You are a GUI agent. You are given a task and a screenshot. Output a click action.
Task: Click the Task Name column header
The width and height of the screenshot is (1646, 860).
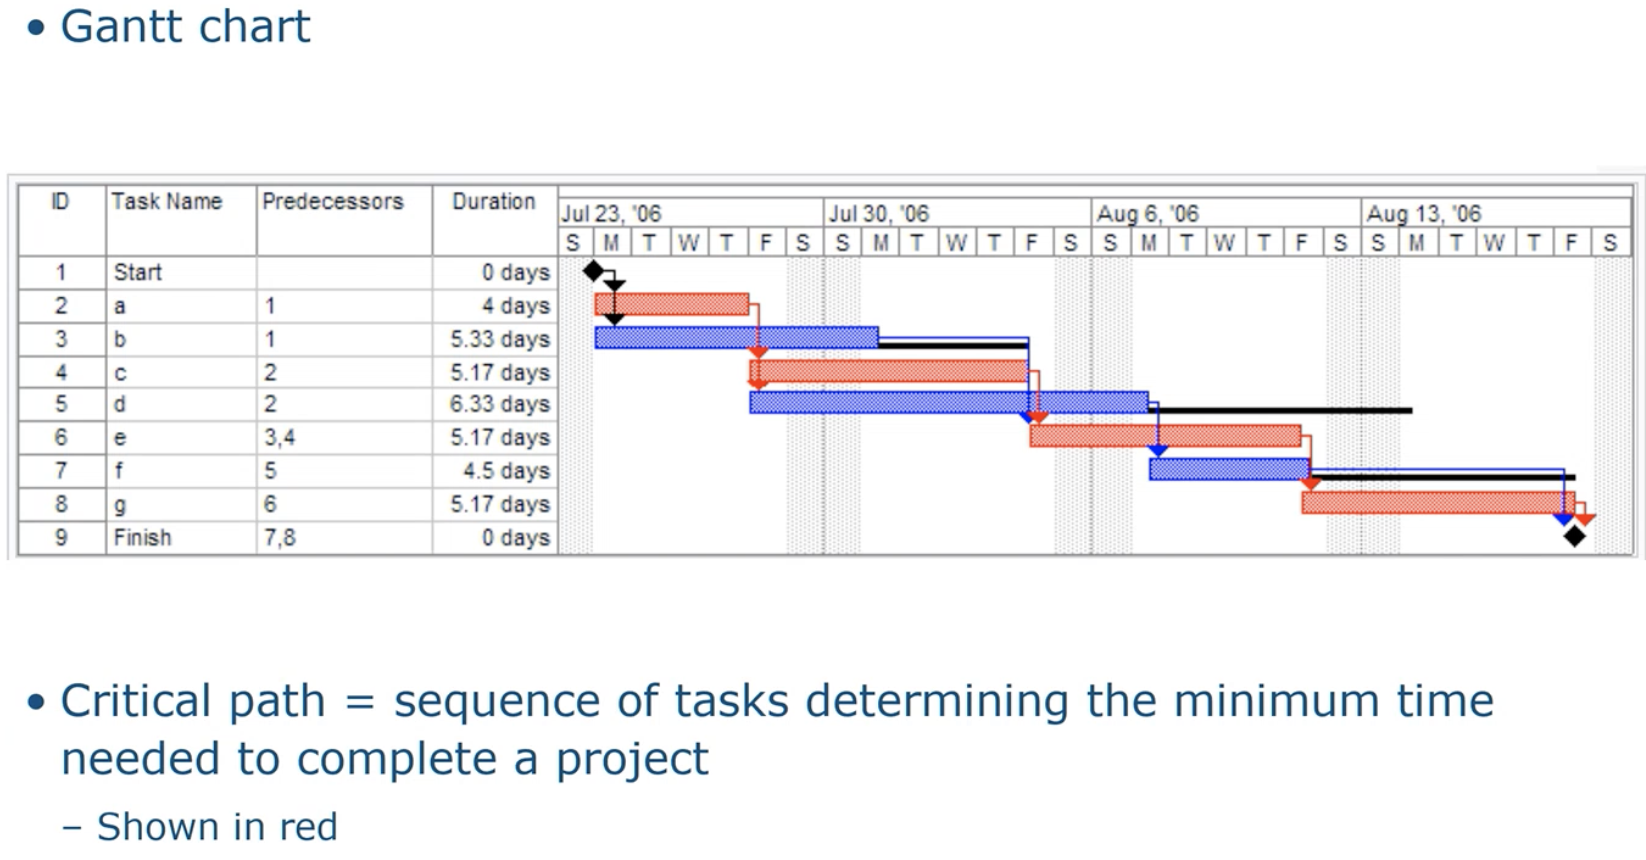coord(167,202)
